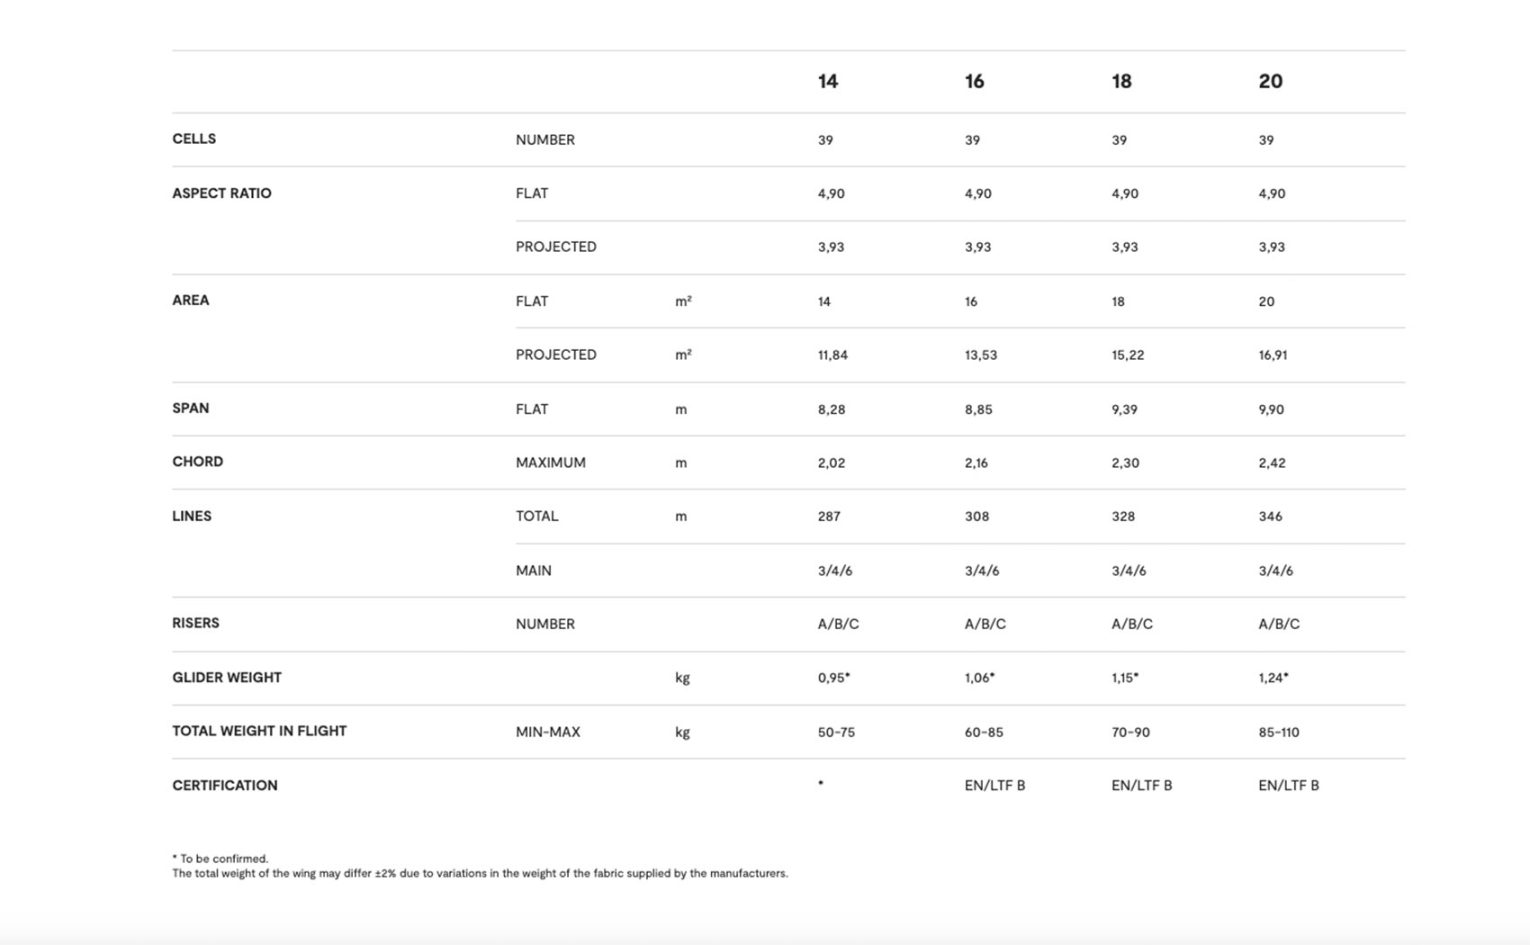Select the size 16 column header
The height and width of the screenshot is (945, 1530).
click(x=974, y=82)
